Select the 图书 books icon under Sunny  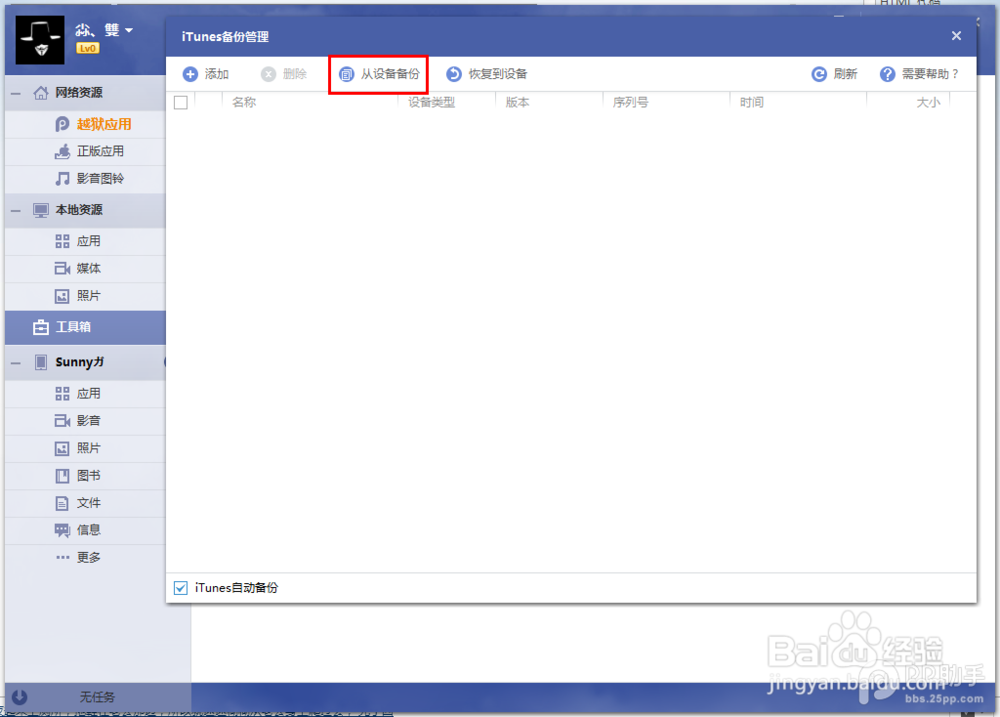pos(62,475)
